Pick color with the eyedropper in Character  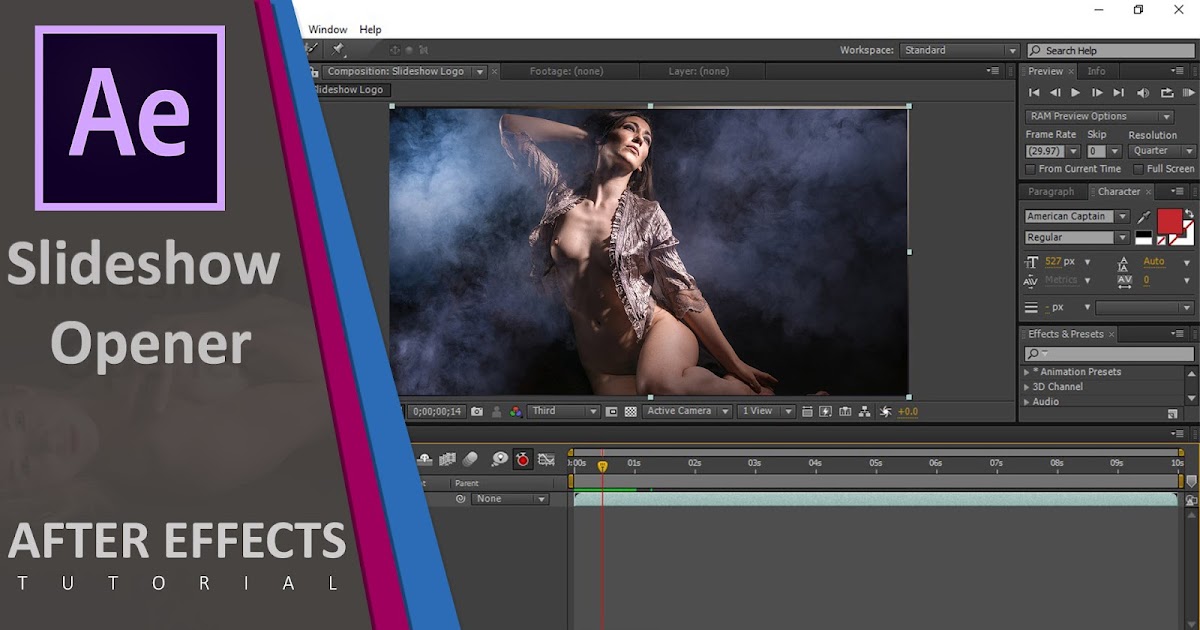point(1144,217)
